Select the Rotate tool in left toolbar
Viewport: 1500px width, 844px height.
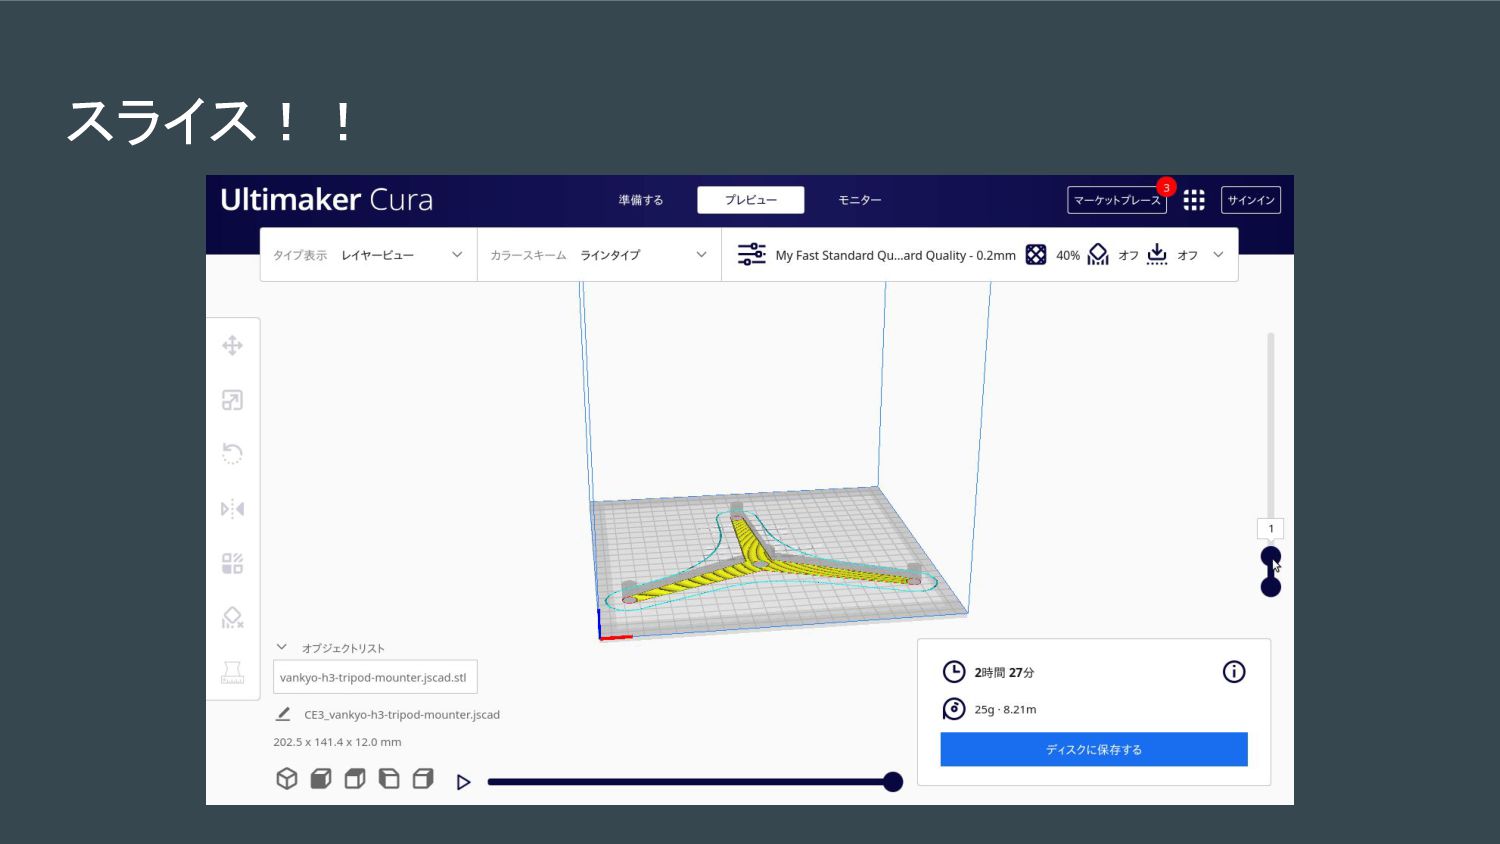[x=232, y=454]
